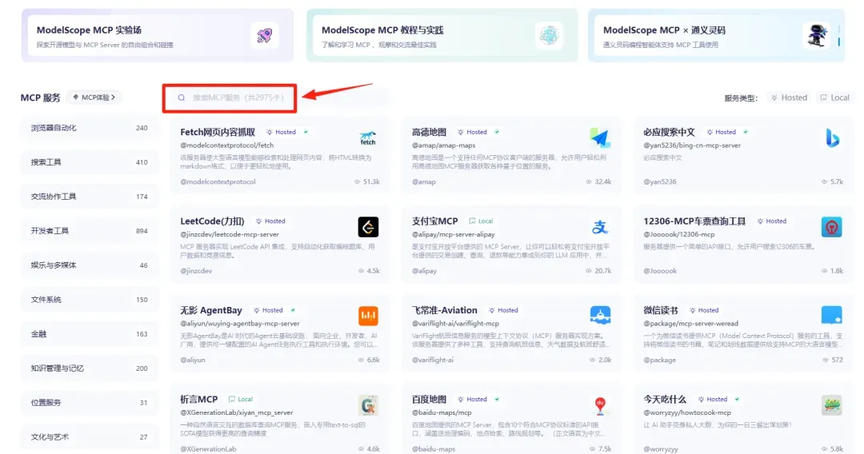The height and width of the screenshot is (454, 864).
Task: Select the 文件系统 category
Action: tap(89, 300)
